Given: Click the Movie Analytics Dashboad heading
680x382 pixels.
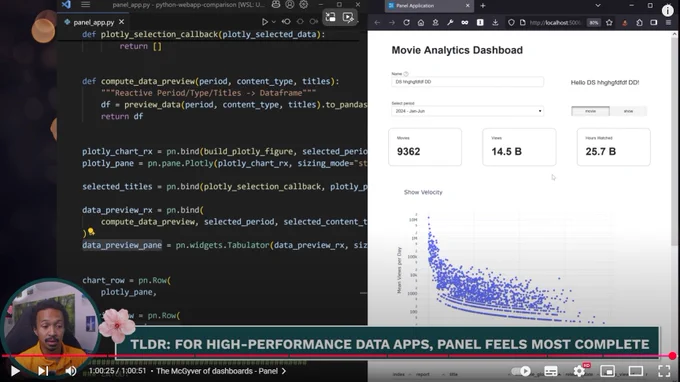Looking at the screenshot, I should pos(457,50).
